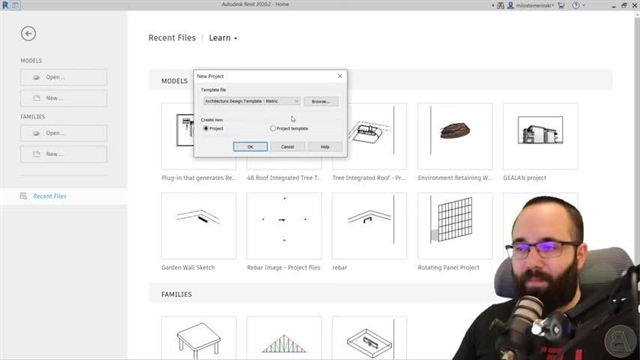Open Help from New Project dialog
The height and width of the screenshot is (360, 640).
pos(325,147)
